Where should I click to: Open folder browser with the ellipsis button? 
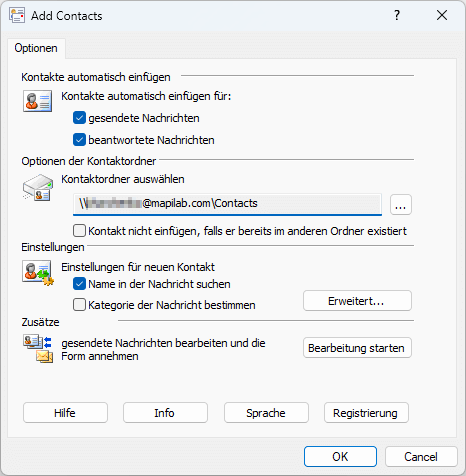pos(401,204)
